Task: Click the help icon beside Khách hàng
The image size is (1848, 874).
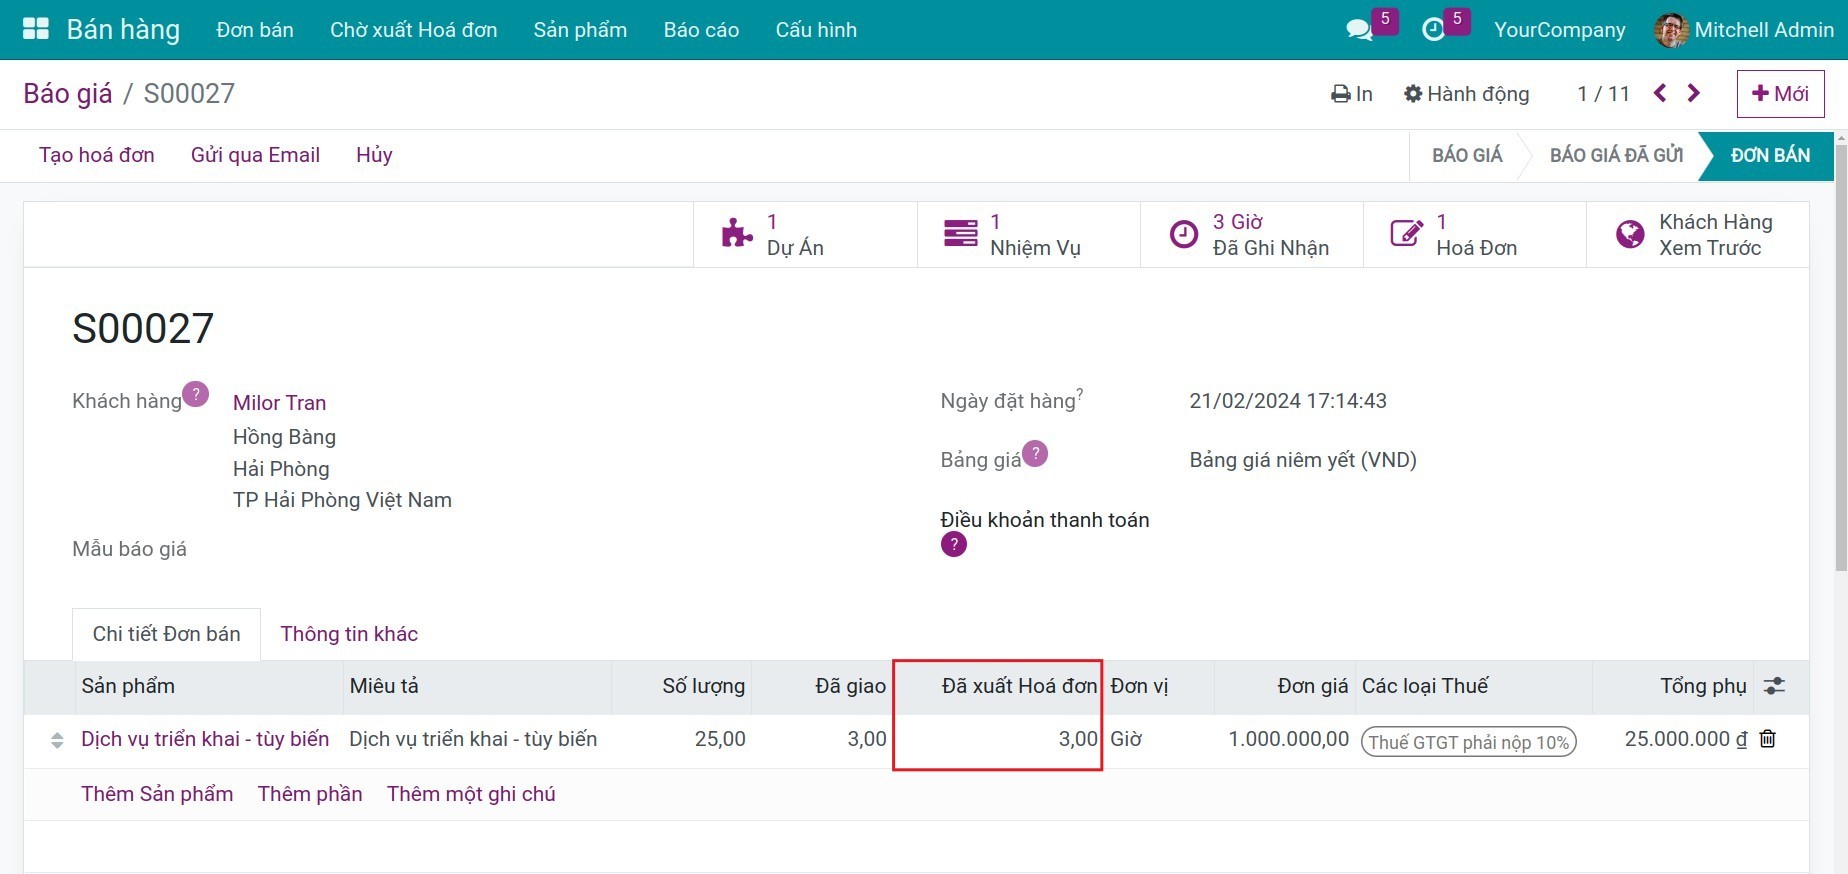Action: [x=196, y=394]
